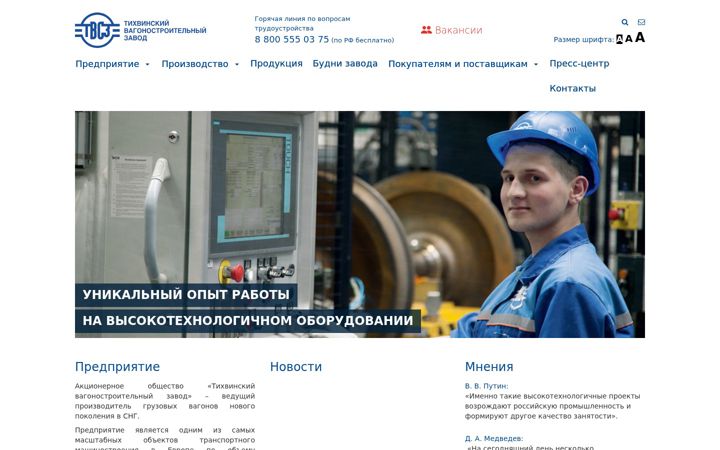The image size is (720, 450).
Task: Click the Уникальный опыт работы banner caption
Action: click(186, 295)
